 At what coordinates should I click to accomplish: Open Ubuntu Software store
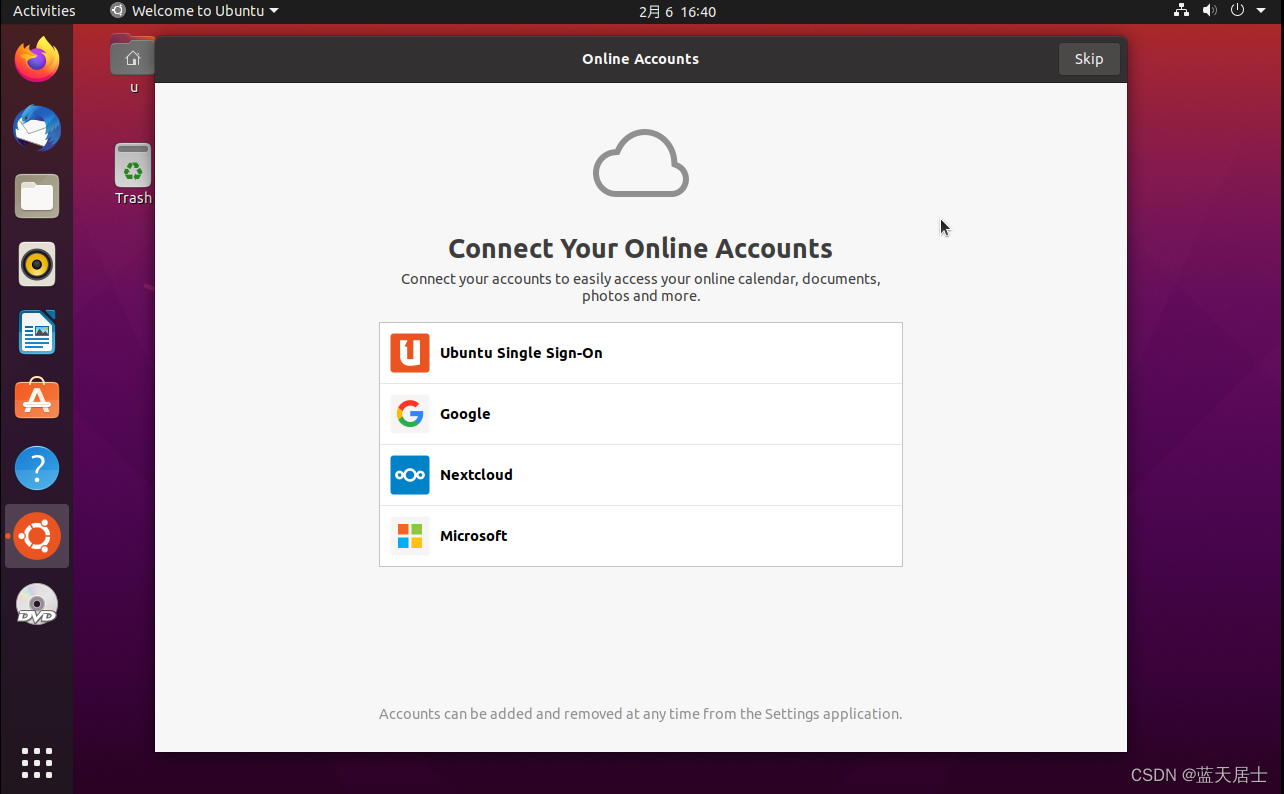tap(36, 399)
